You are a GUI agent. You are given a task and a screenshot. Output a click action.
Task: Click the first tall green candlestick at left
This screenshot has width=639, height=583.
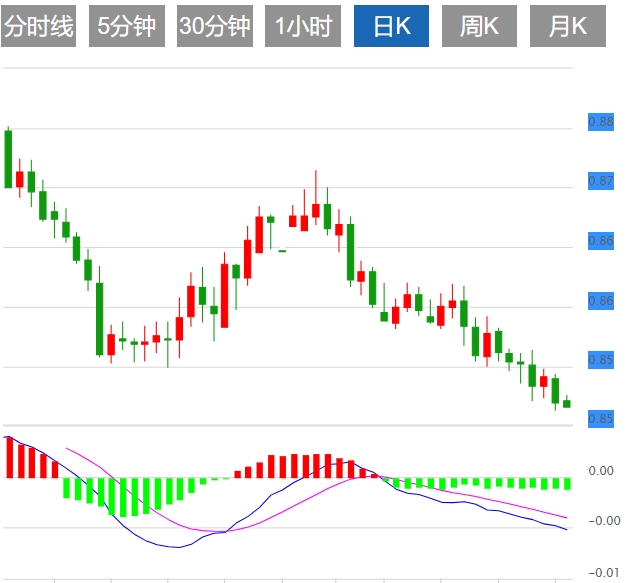8,158
